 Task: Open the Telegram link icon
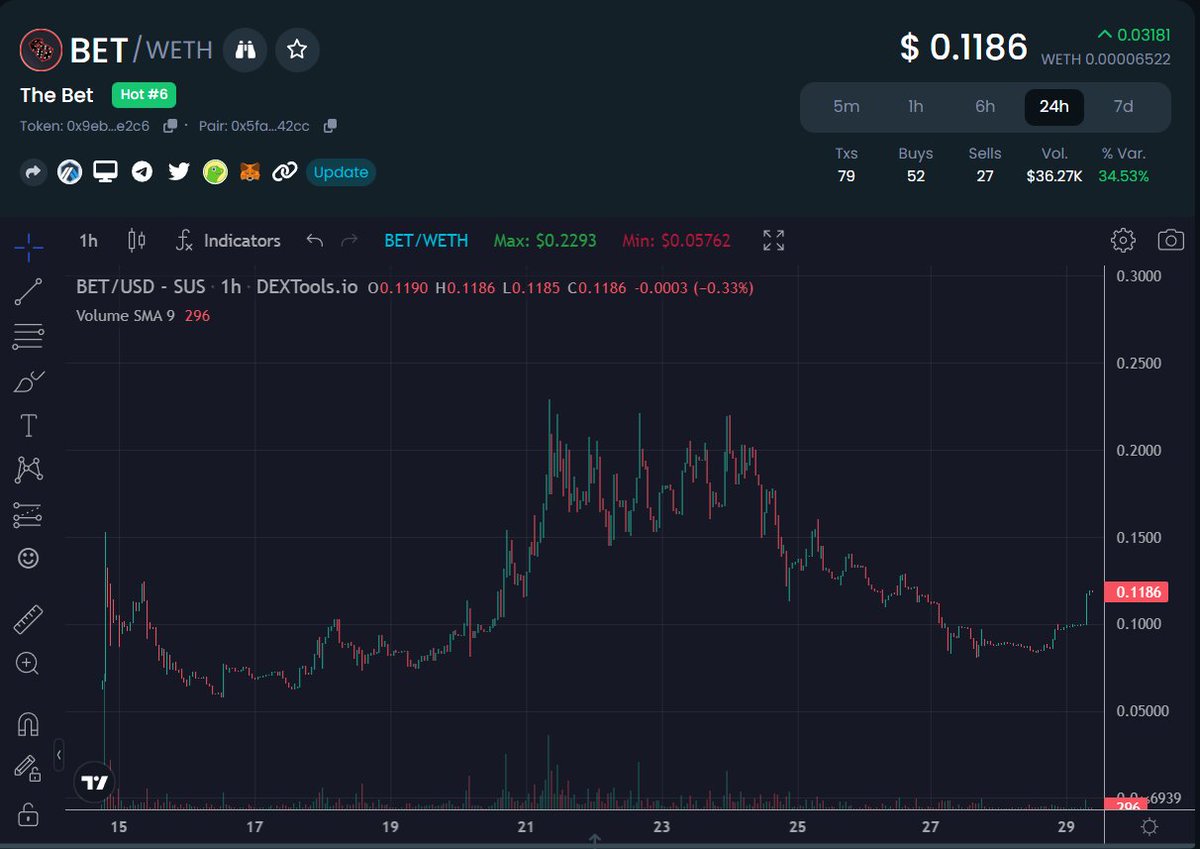(142, 172)
